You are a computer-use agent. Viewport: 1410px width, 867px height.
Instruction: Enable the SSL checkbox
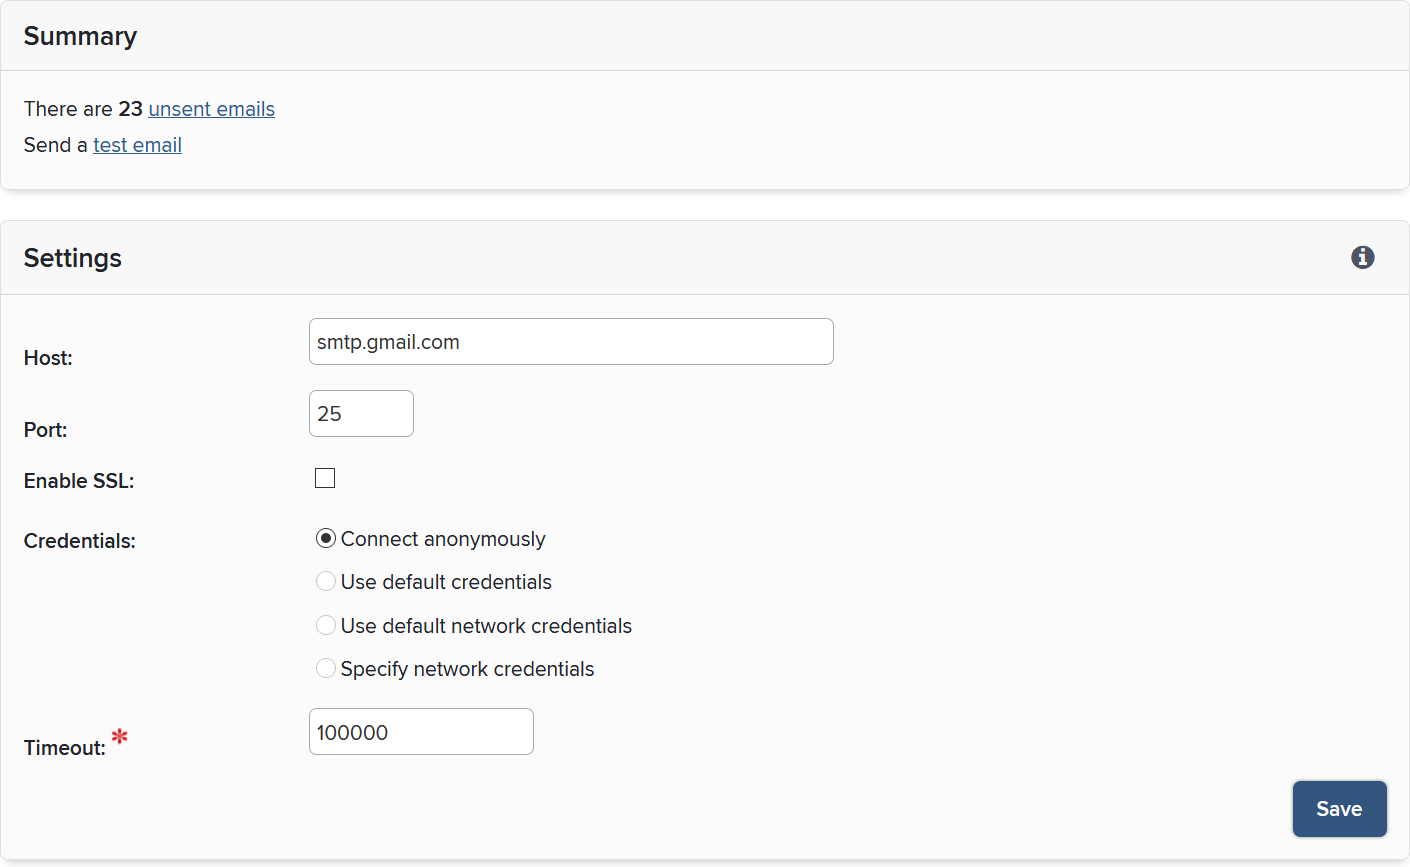[x=325, y=478]
